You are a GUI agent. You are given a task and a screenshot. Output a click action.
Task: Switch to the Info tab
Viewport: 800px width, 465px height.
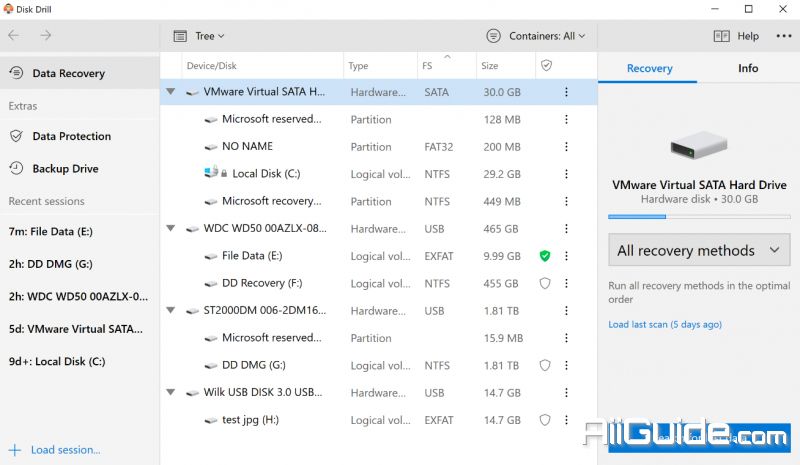point(748,68)
